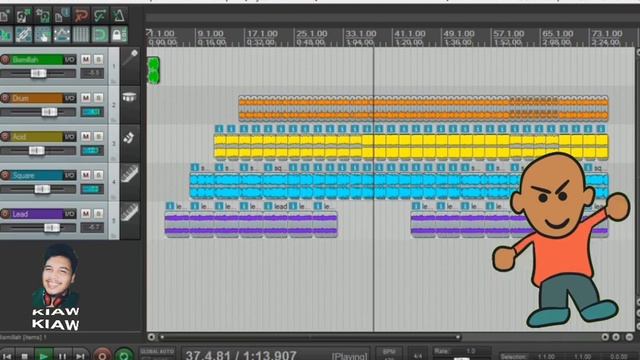Viewport: 640px width, 360px height.
Task: Click the drum icon on Drum track
Action: [129, 97]
